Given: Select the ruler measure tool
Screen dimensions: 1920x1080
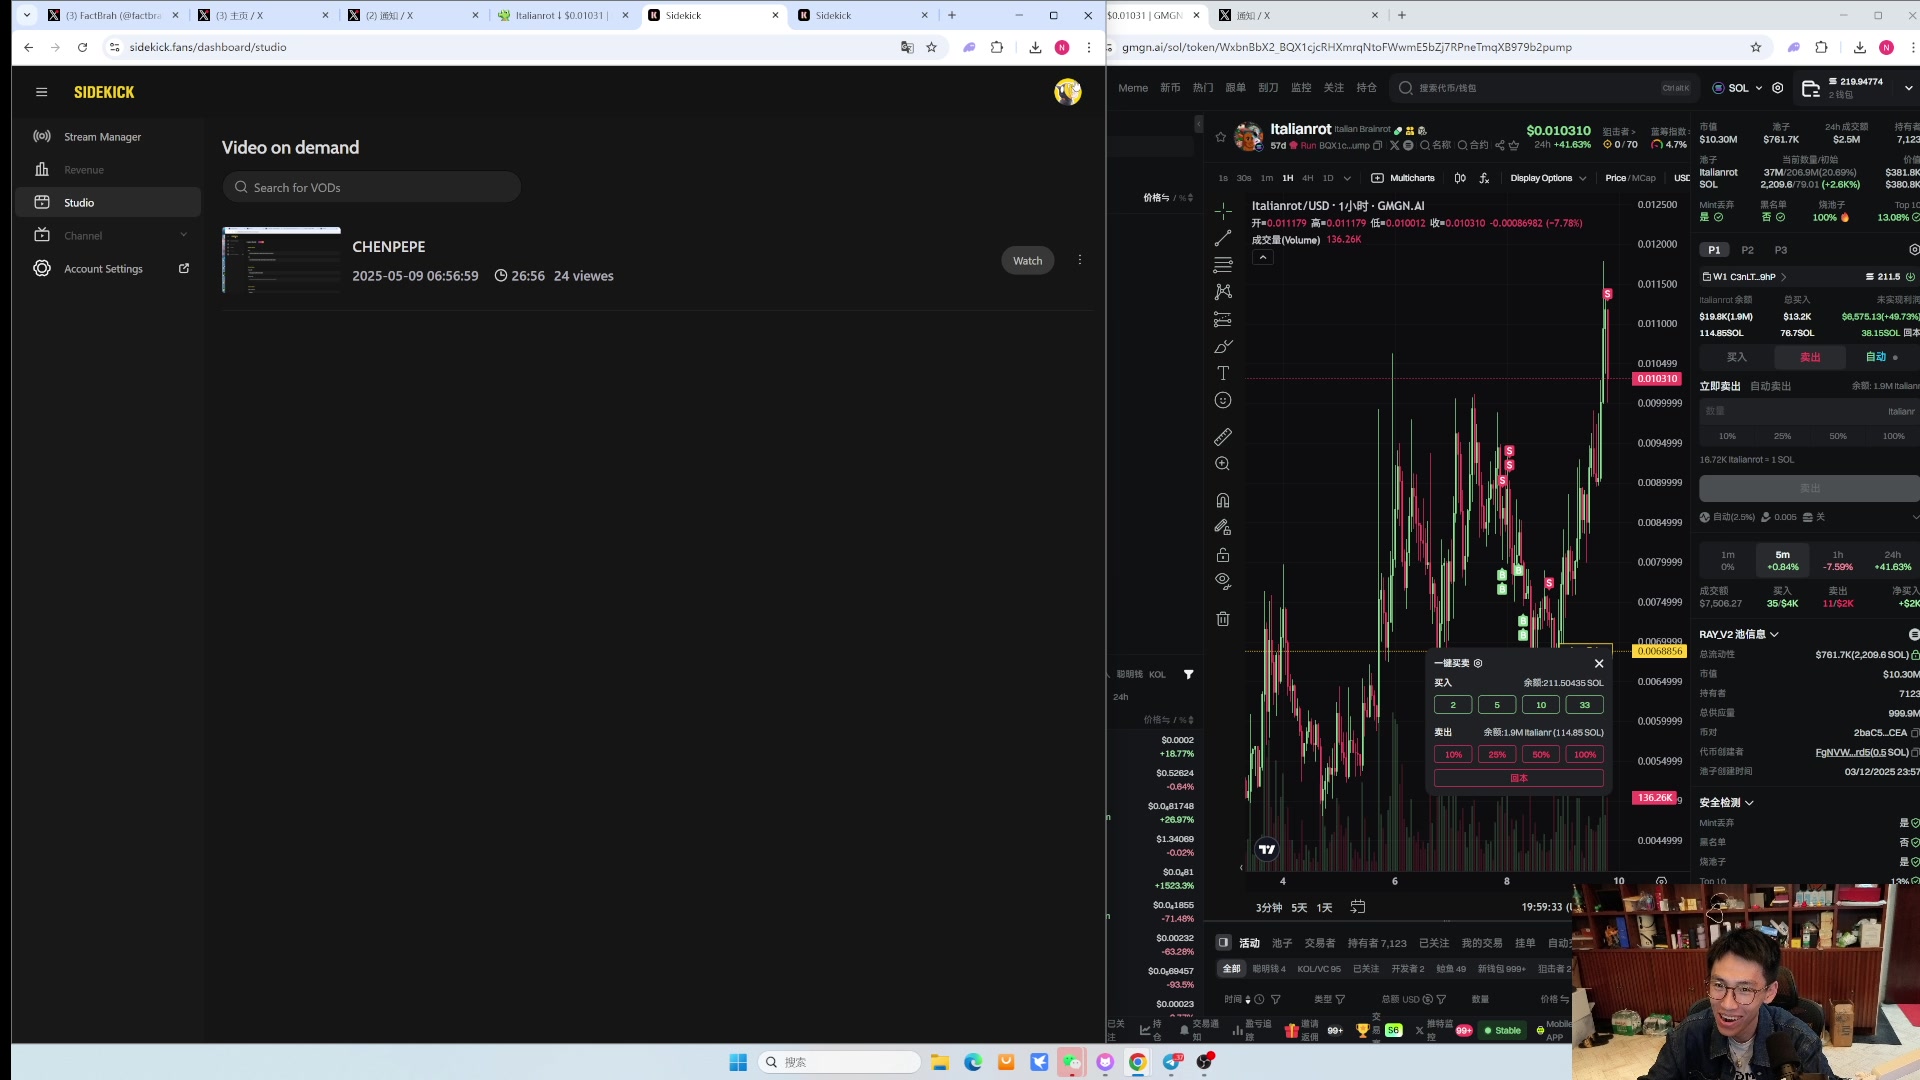Looking at the screenshot, I should (1223, 437).
